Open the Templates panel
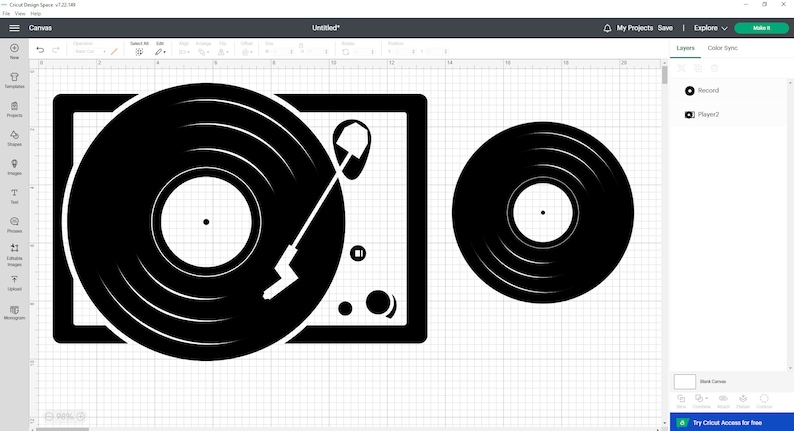The height and width of the screenshot is (431, 794). pos(14,81)
